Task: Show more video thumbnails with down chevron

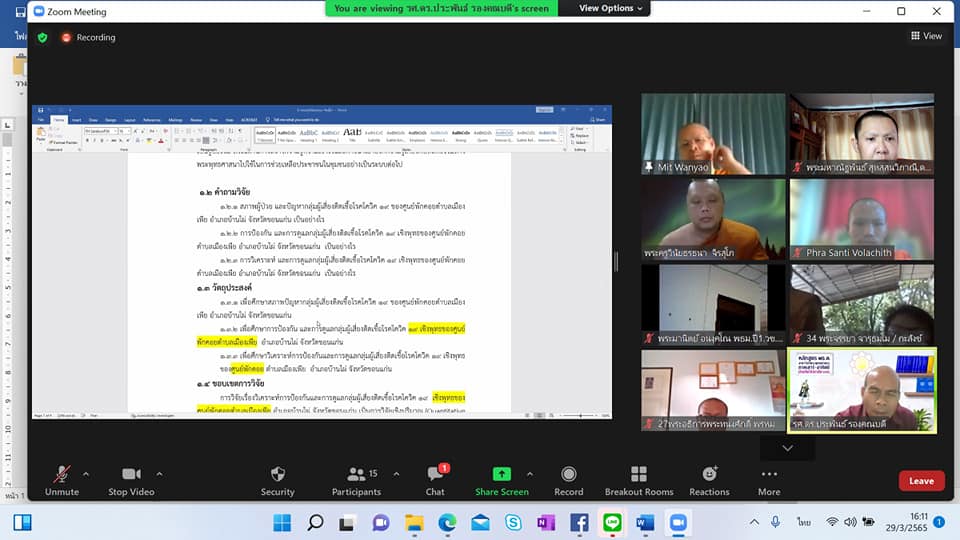Action: pyautogui.click(x=787, y=448)
